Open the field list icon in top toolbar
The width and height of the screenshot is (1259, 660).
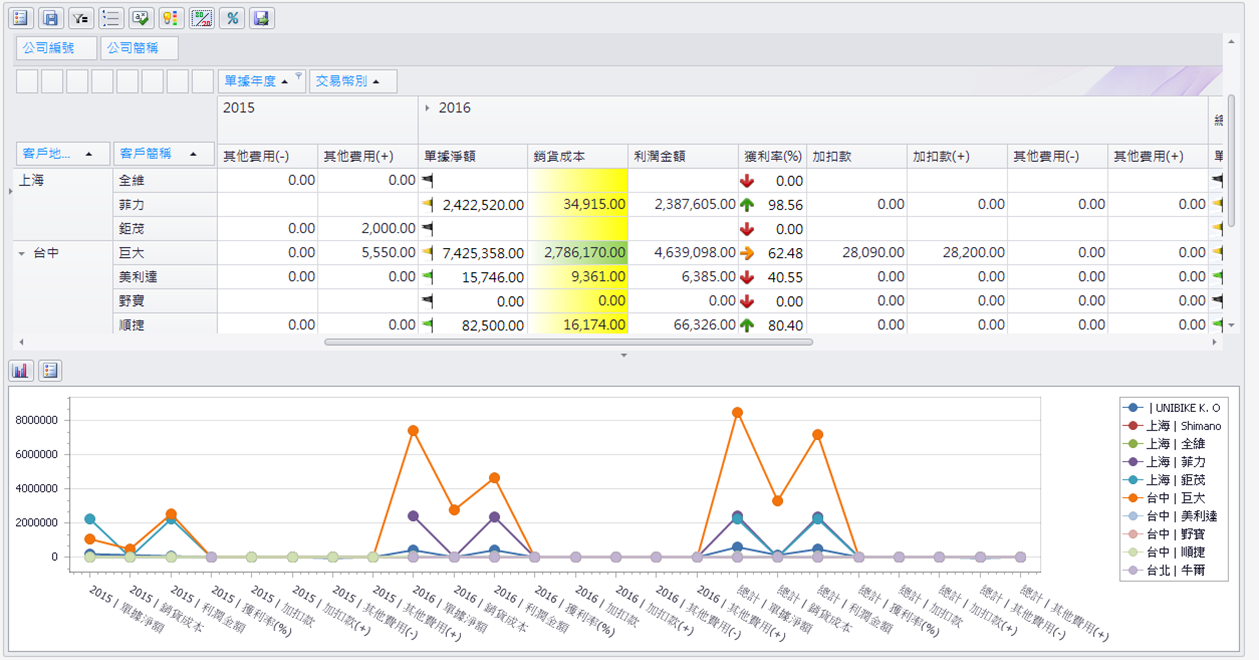click(21, 18)
